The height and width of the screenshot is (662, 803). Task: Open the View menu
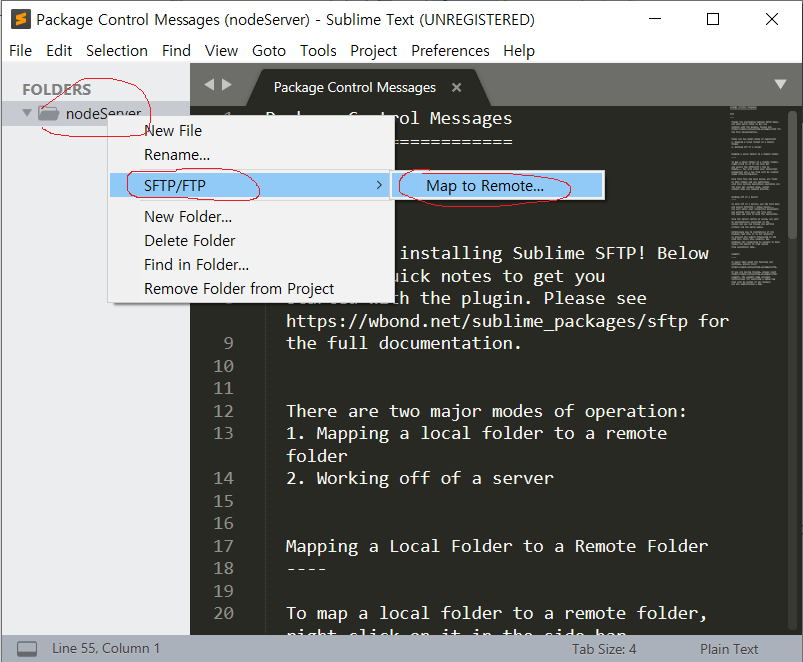coord(221,51)
